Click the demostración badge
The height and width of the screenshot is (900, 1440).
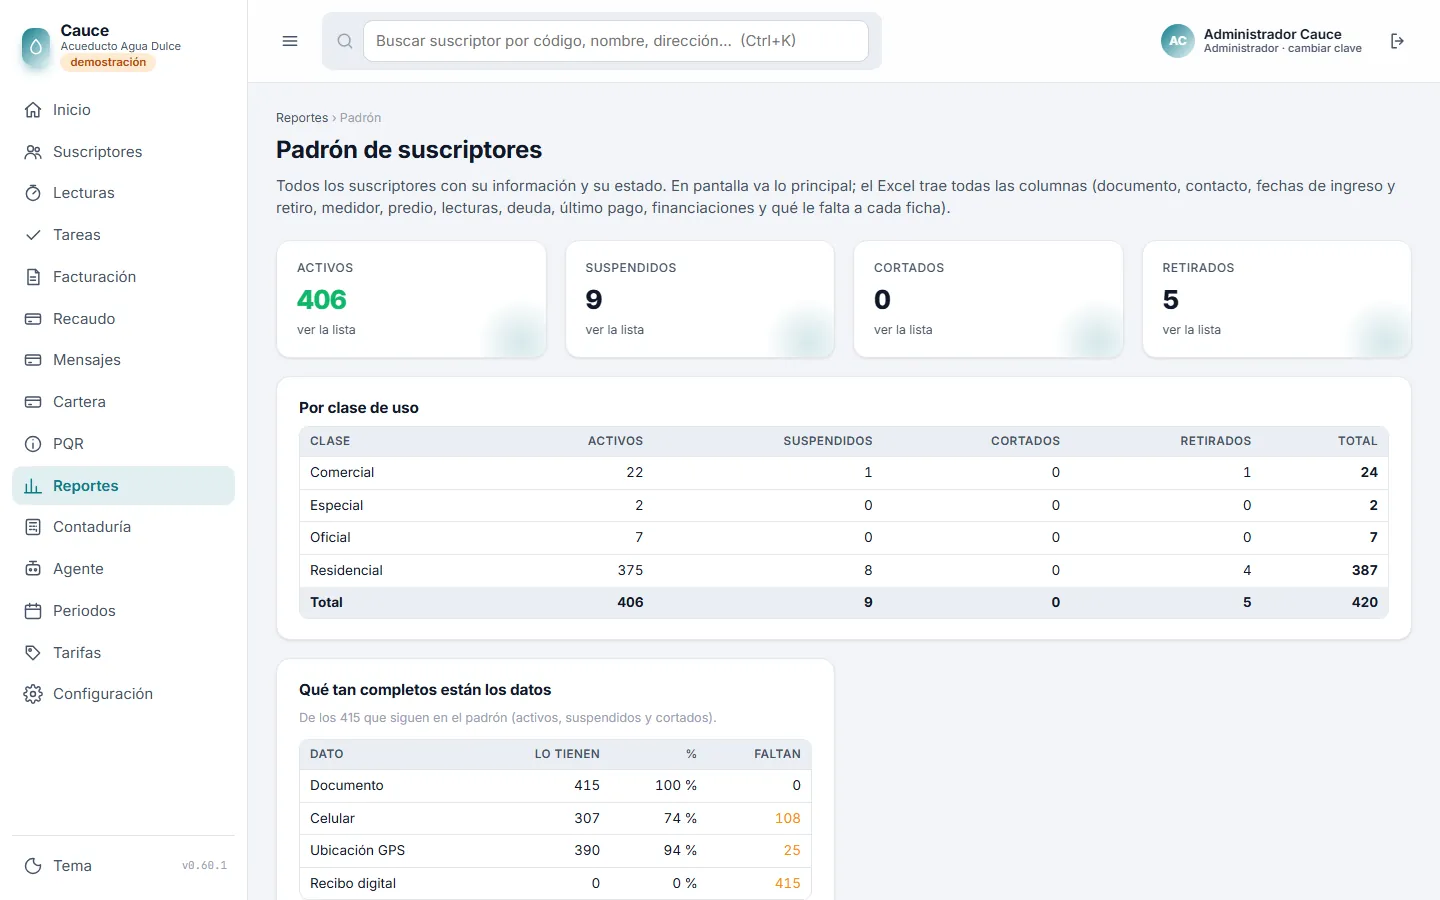click(x=108, y=62)
